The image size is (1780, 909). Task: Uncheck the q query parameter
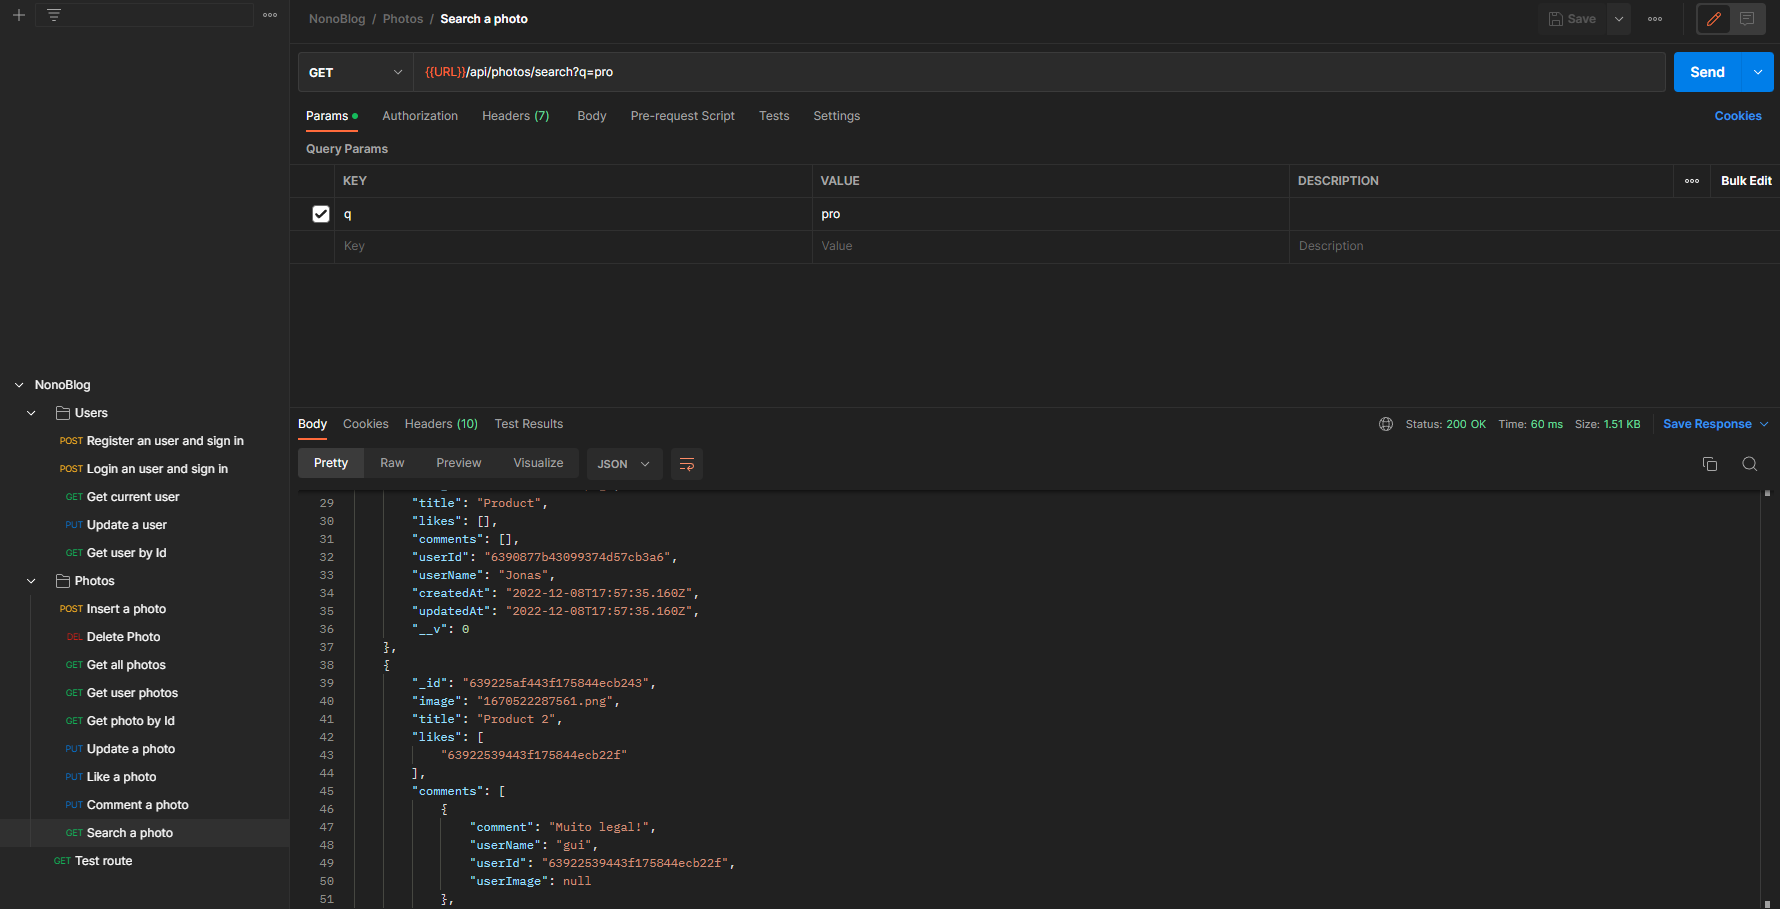click(x=320, y=213)
